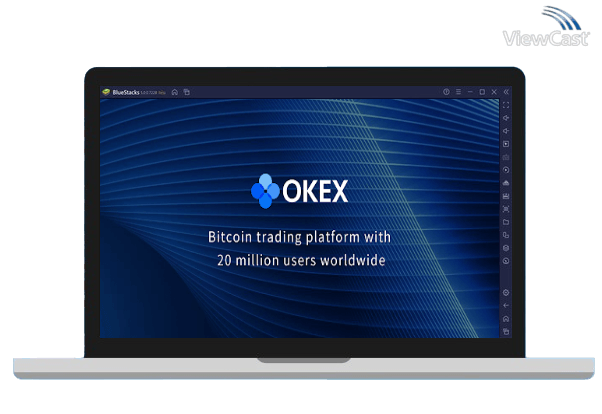Image resolution: width=602 pixels, height=414 pixels.
Task: Click the BlueStacks logo icon in title bar
Action: (106, 92)
